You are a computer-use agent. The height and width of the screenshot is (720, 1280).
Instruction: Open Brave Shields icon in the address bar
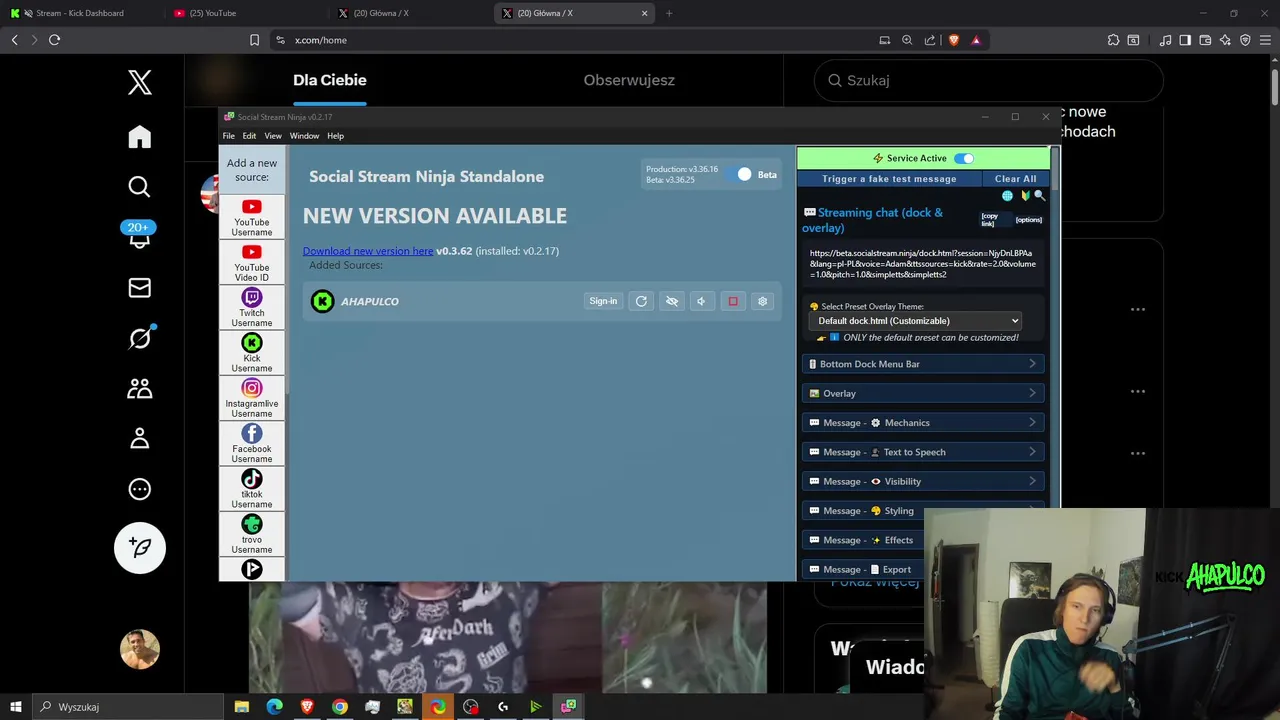(x=953, y=40)
